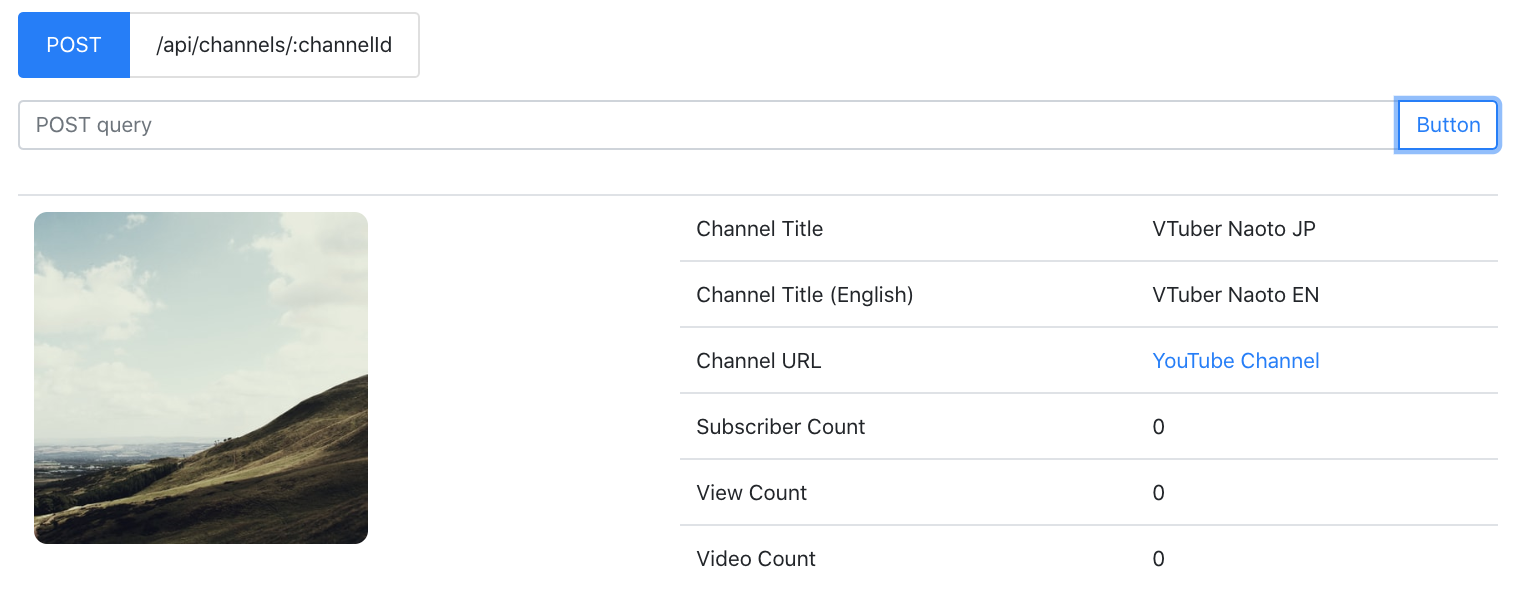Click the /api/channels/:channelId endpoint label
The height and width of the screenshot is (598, 1540).
(x=274, y=45)
